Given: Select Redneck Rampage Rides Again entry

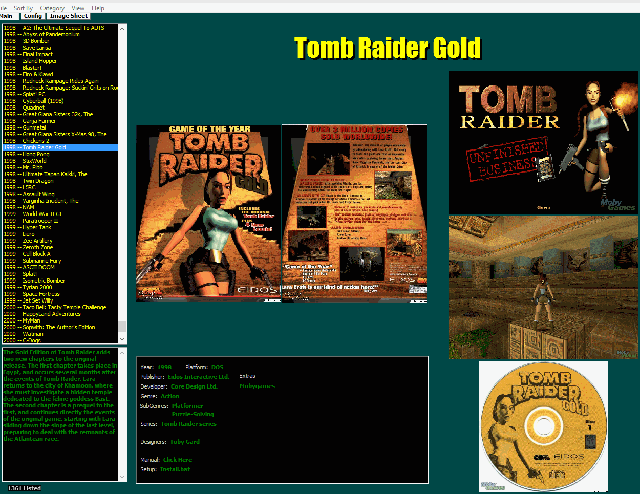Looking at the screenshot, I should (60, 81).
